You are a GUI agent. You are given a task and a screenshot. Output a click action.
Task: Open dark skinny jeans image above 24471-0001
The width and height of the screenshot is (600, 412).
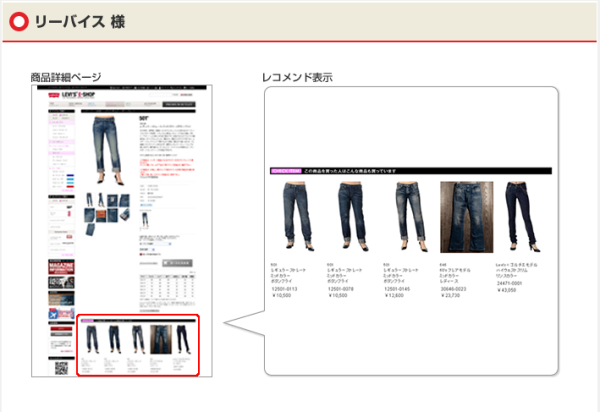coord(522,216)
